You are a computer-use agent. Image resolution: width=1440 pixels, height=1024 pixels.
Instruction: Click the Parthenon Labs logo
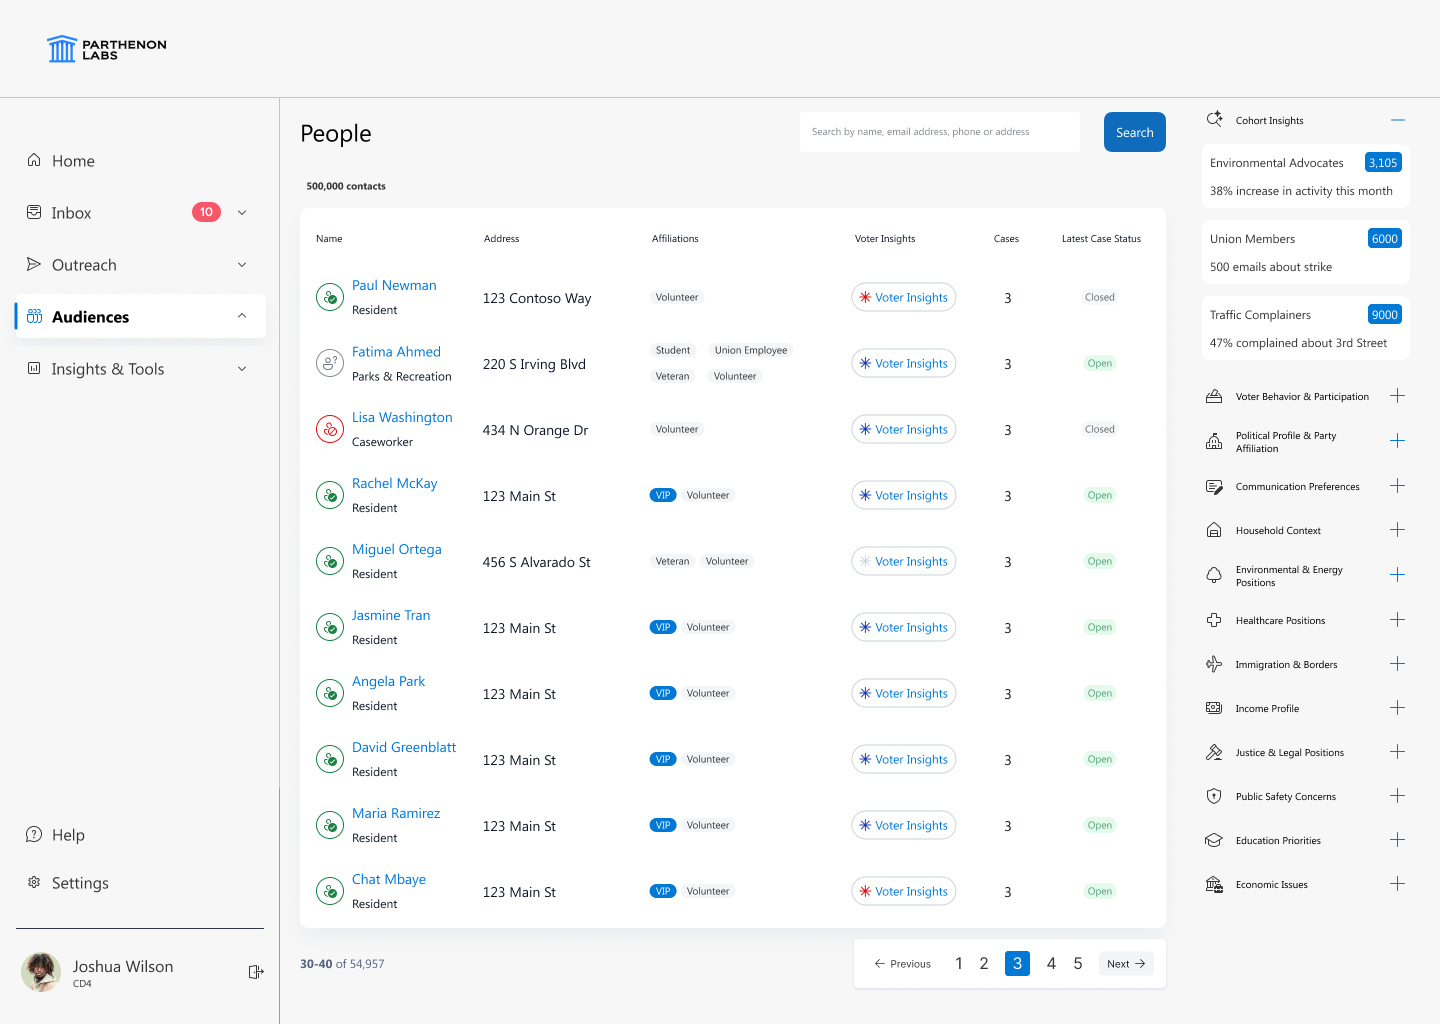pos(106,49)
